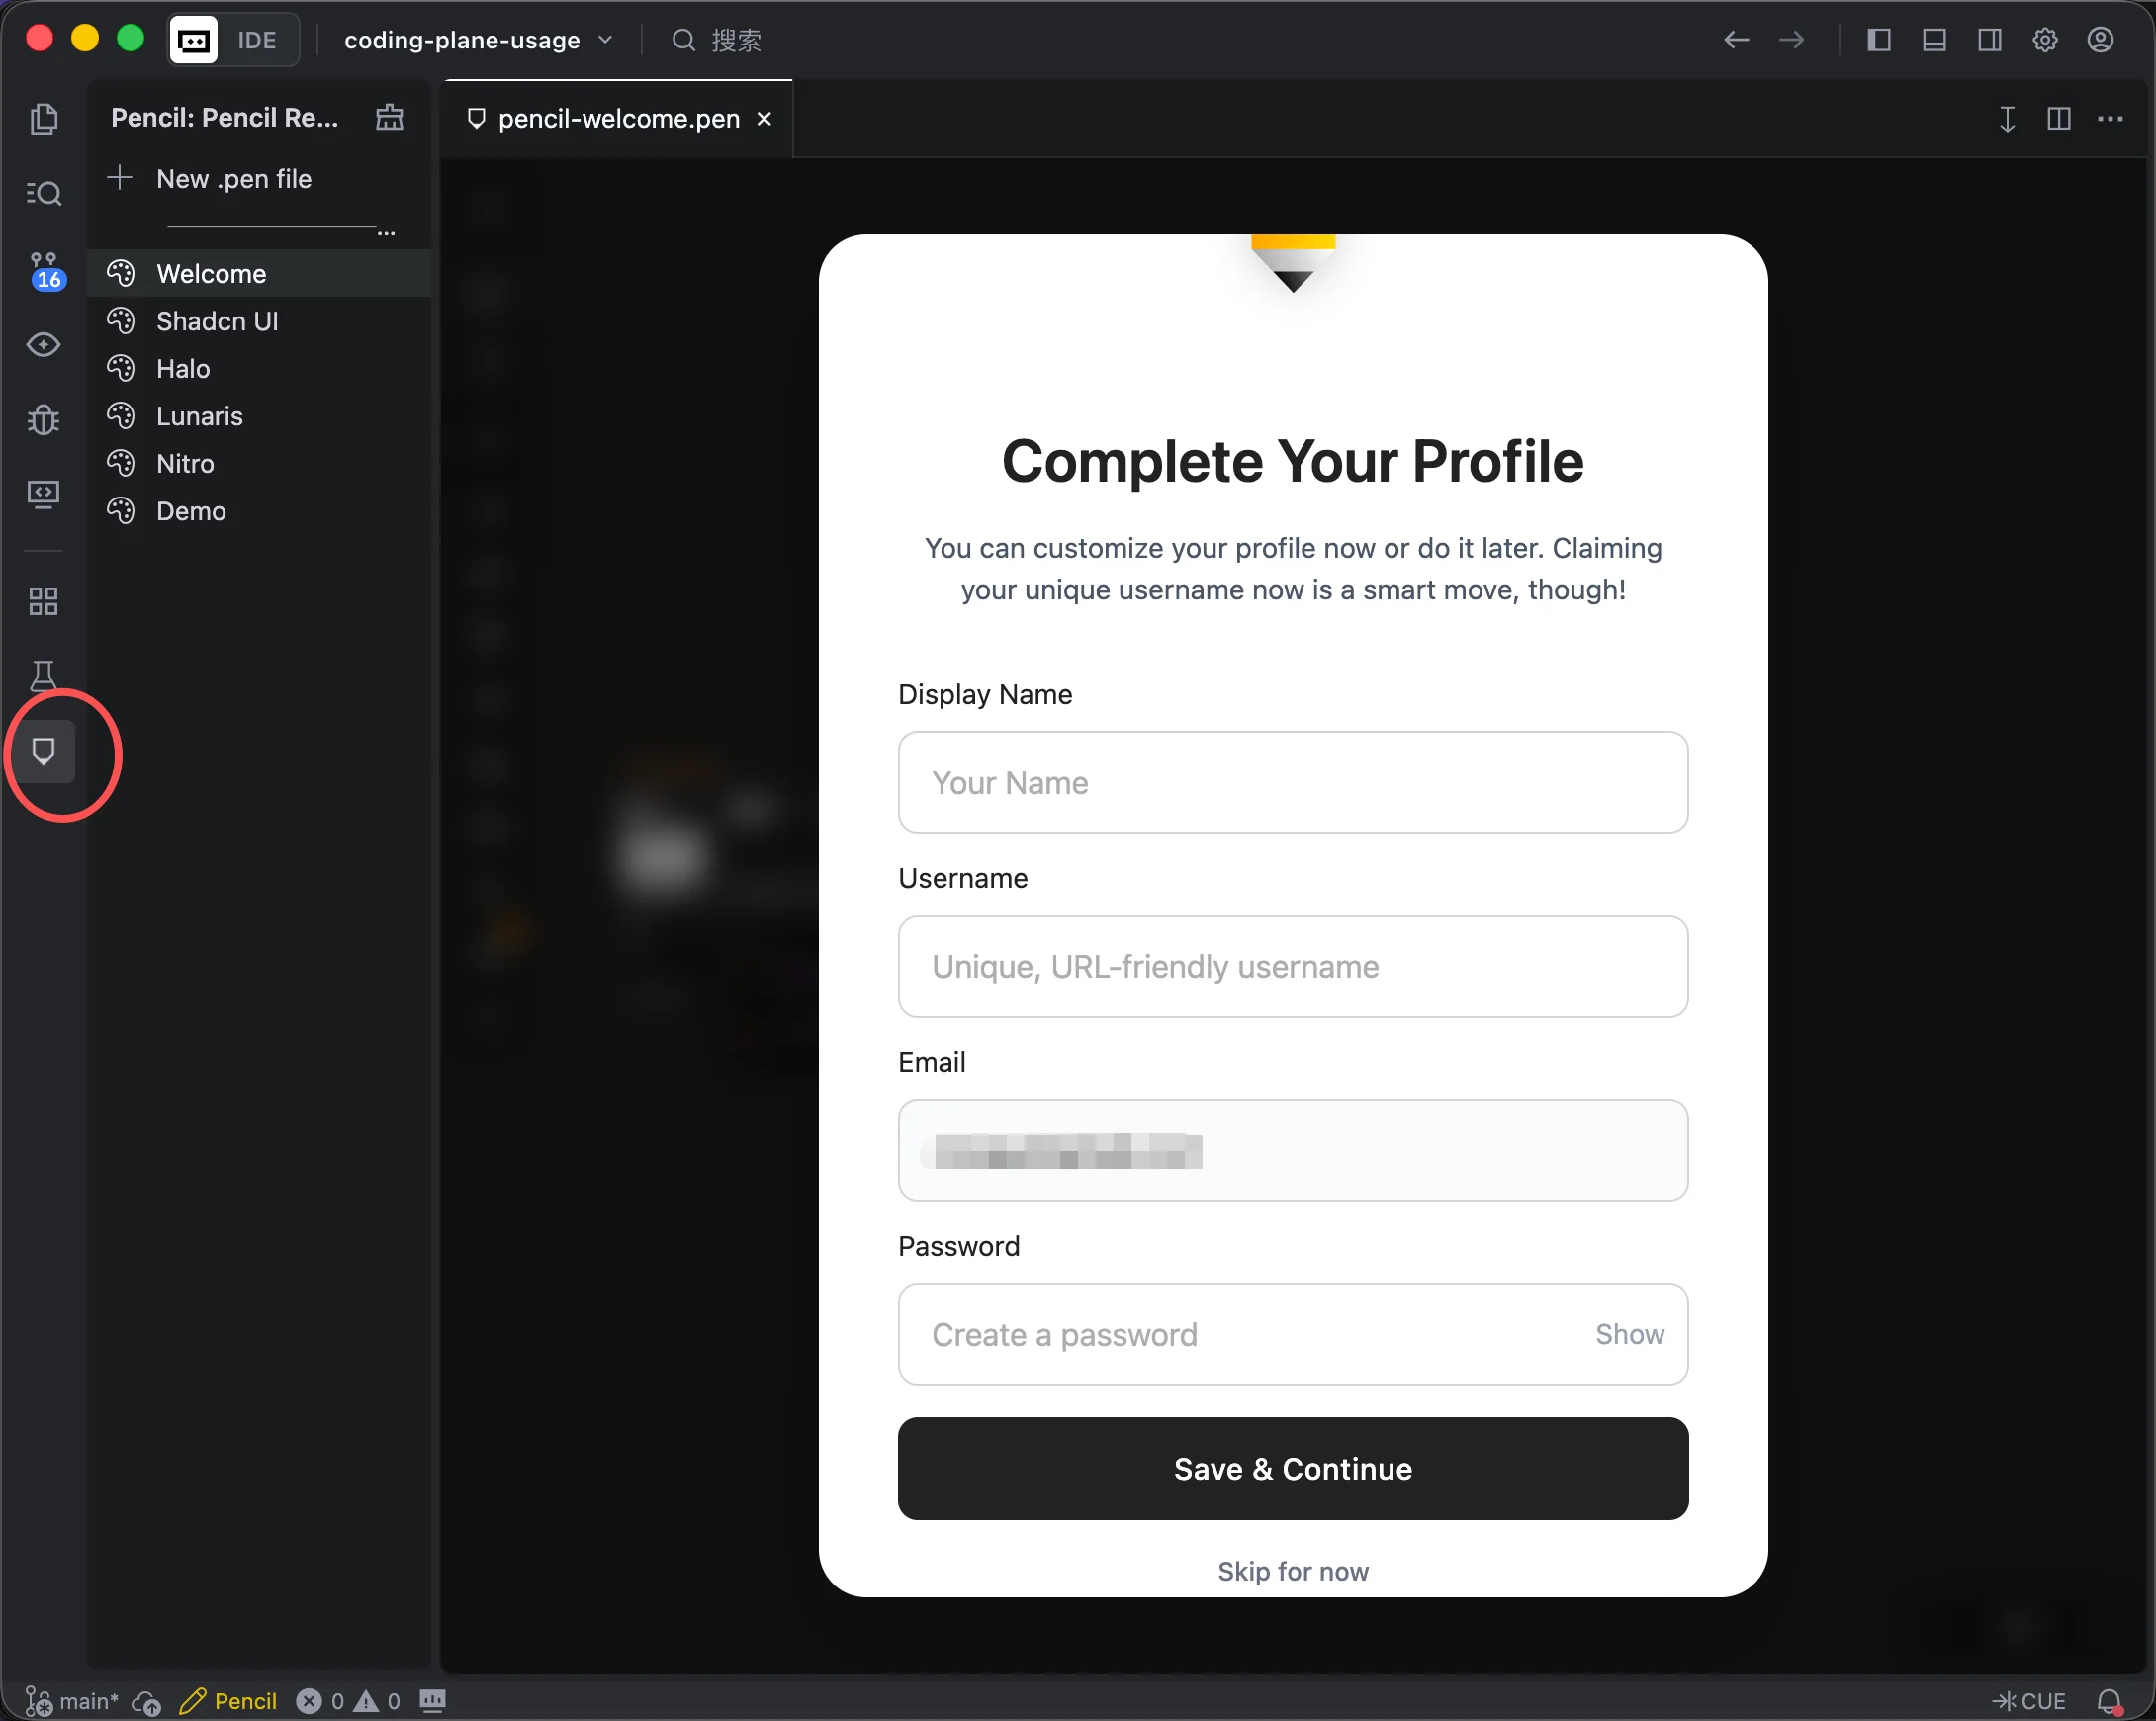Select the Shadcn UI template
Screen dimensions: 2156x1721
[x=217, y=321]
